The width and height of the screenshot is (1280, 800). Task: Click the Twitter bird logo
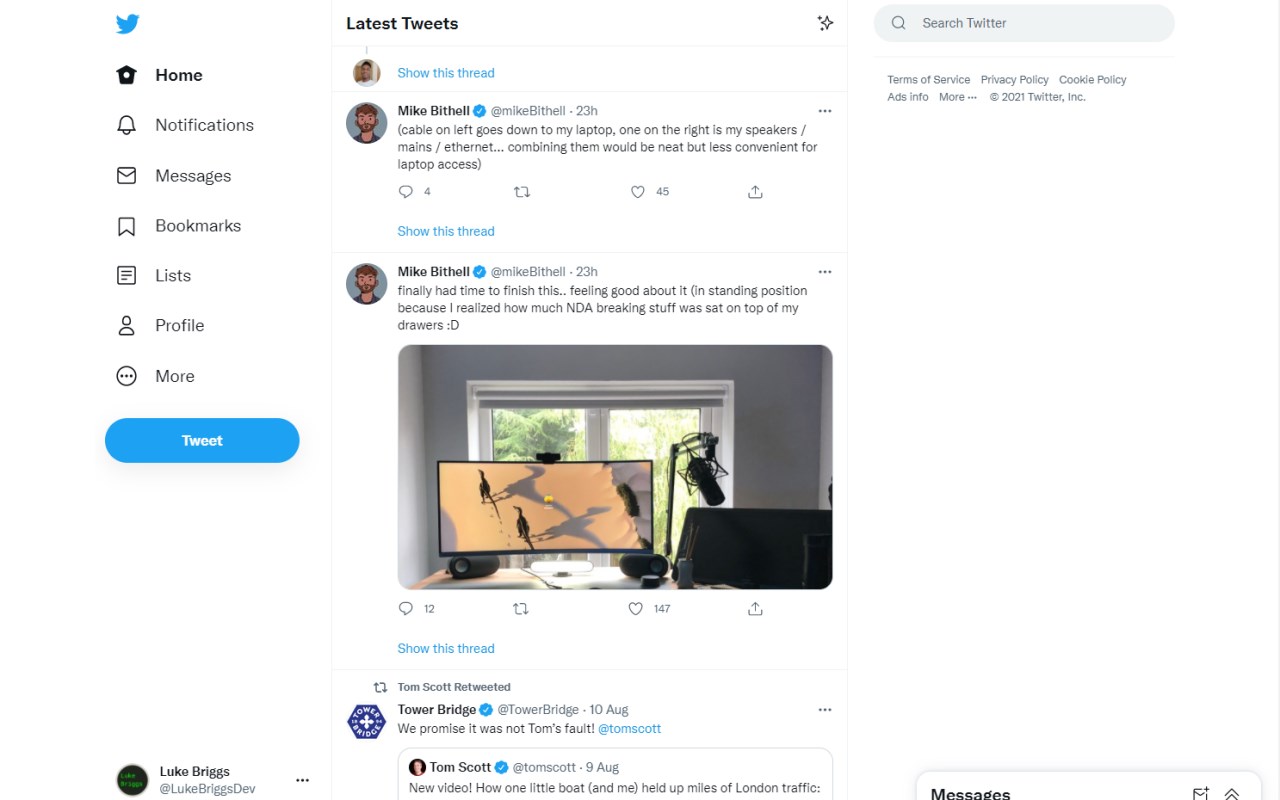point(127,24)
